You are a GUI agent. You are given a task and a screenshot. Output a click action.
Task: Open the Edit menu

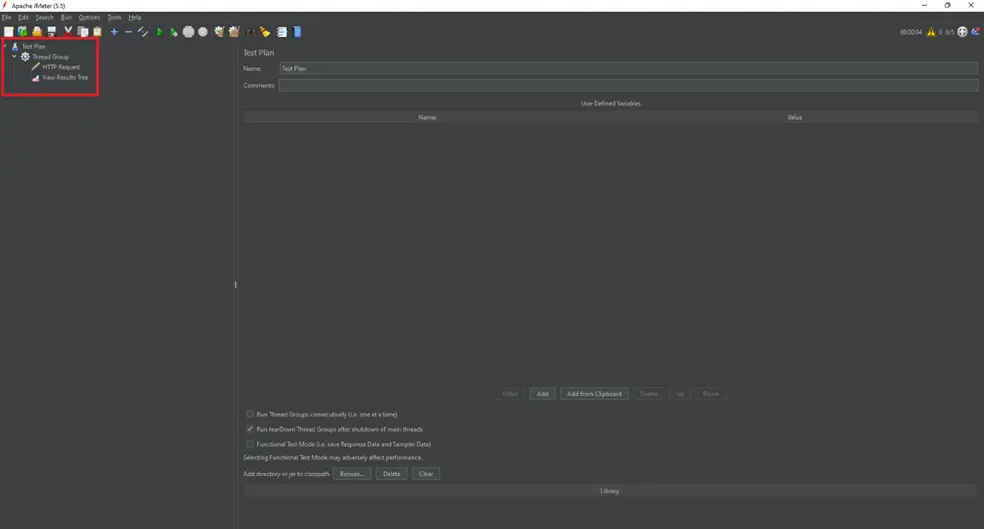23,18
